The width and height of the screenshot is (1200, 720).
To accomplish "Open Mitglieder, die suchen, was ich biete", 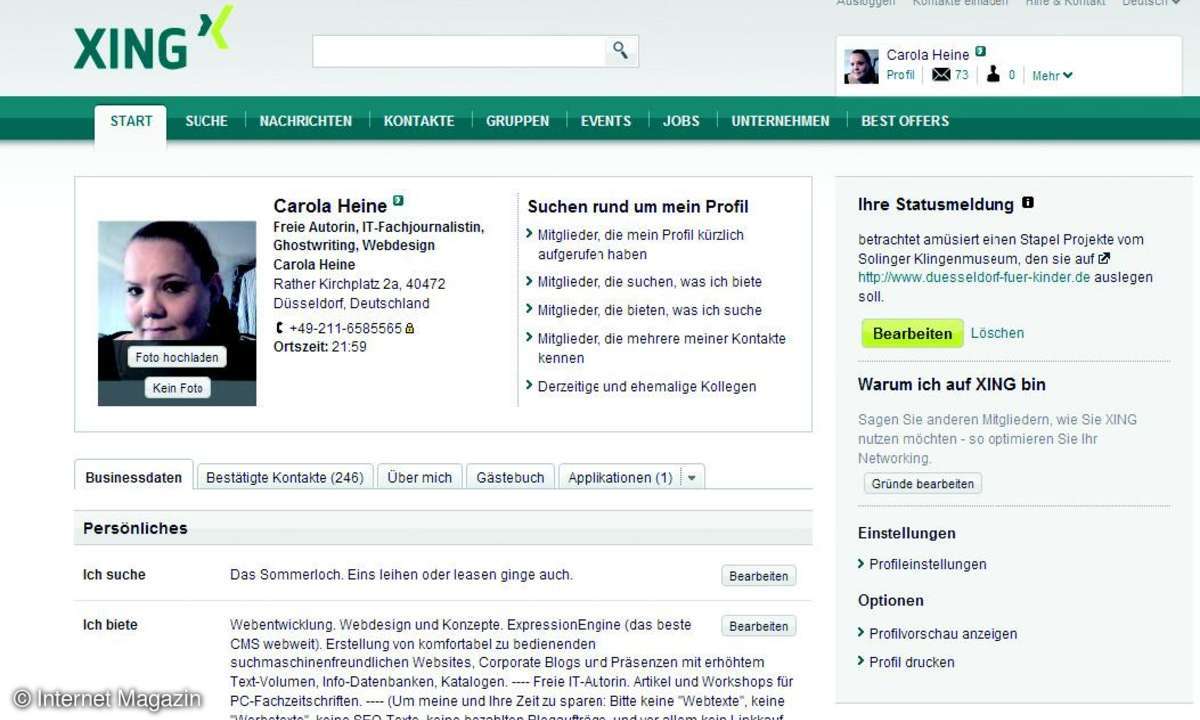I will pos(649,282).
